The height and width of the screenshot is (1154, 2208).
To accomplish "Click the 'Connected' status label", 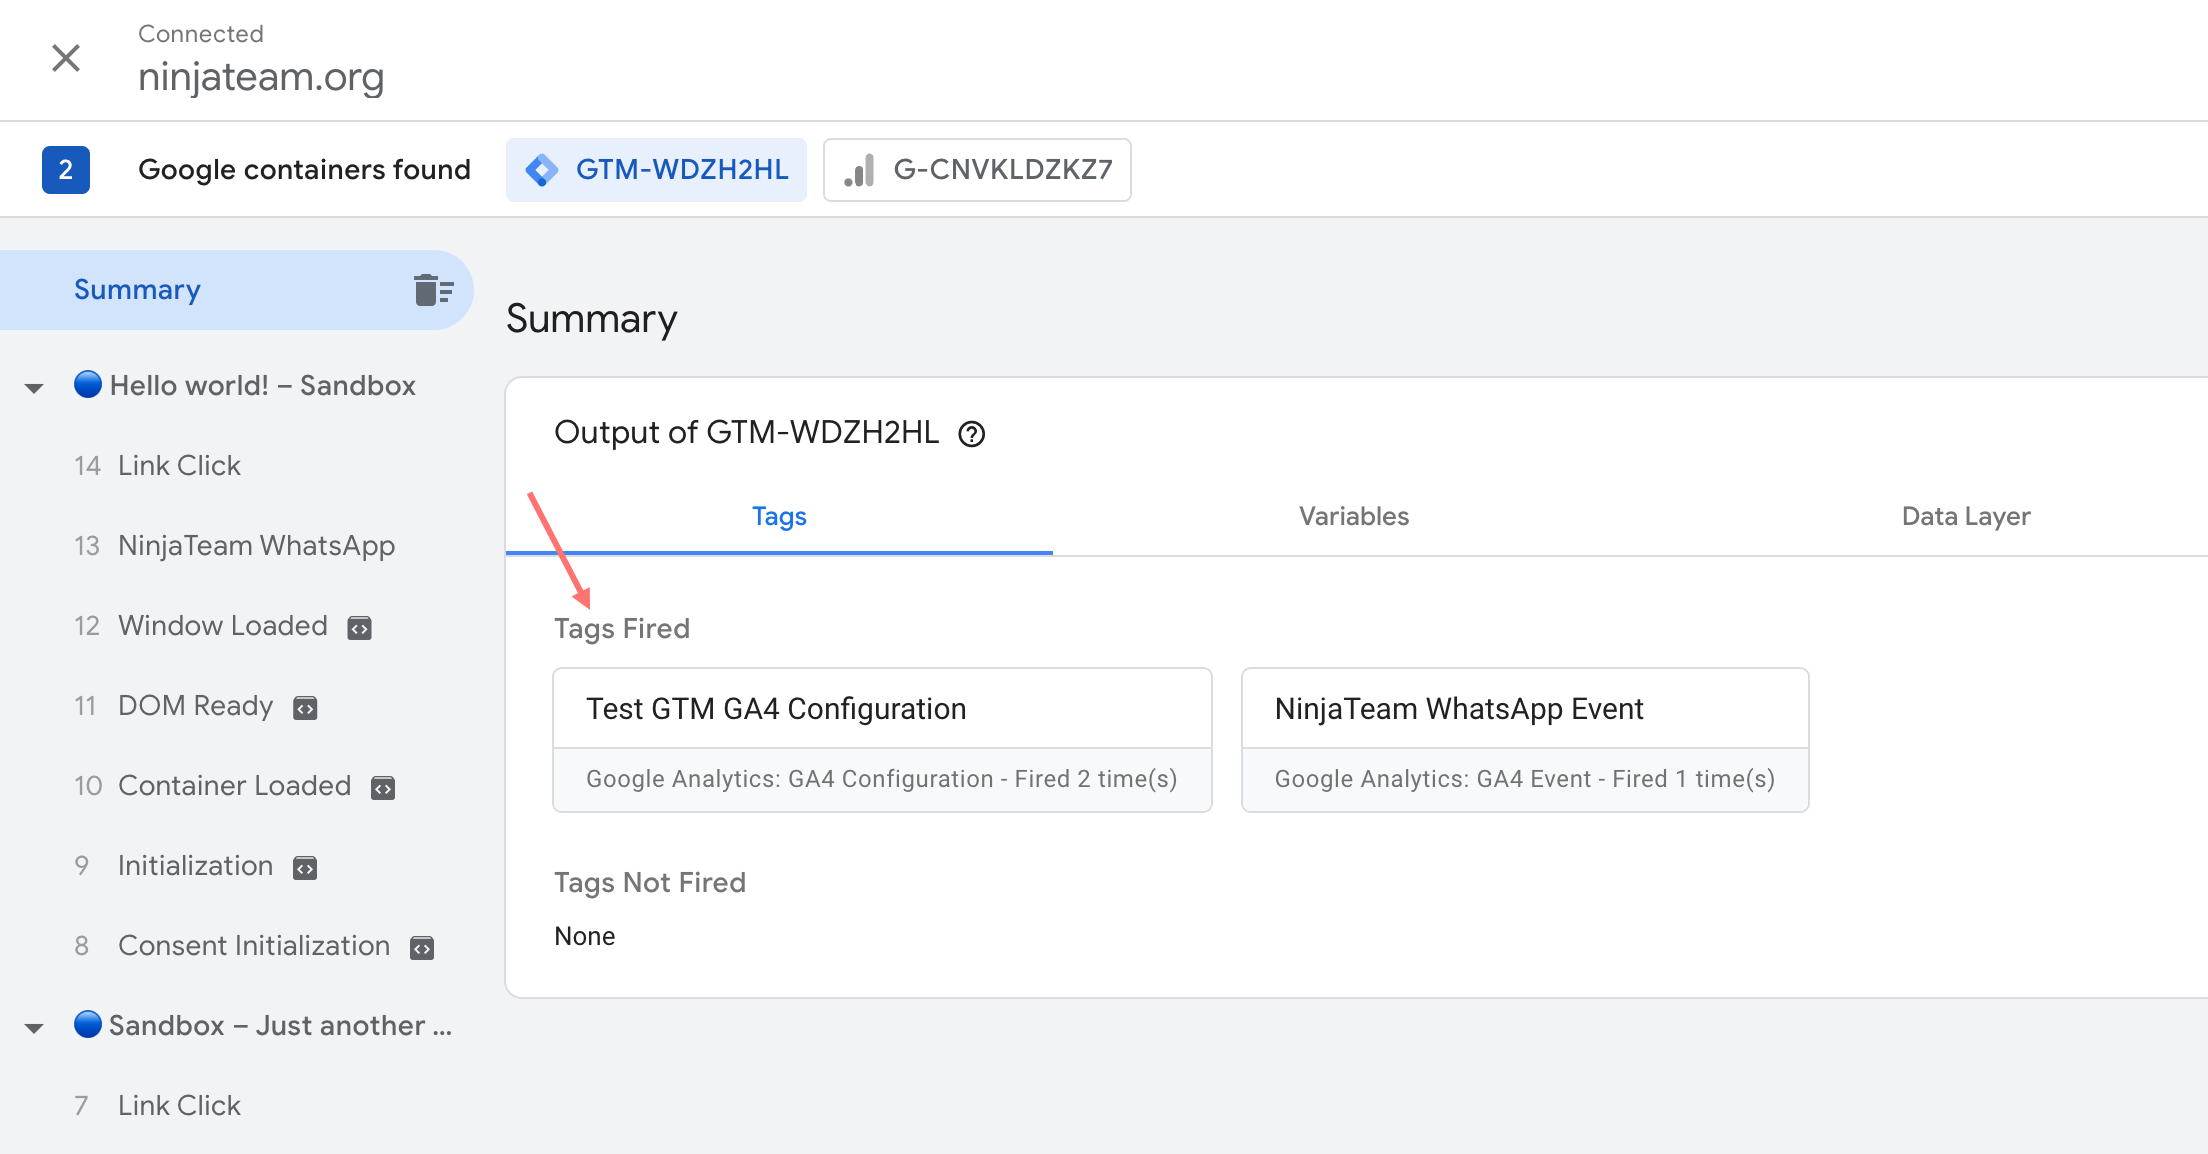I will point(201,34).
